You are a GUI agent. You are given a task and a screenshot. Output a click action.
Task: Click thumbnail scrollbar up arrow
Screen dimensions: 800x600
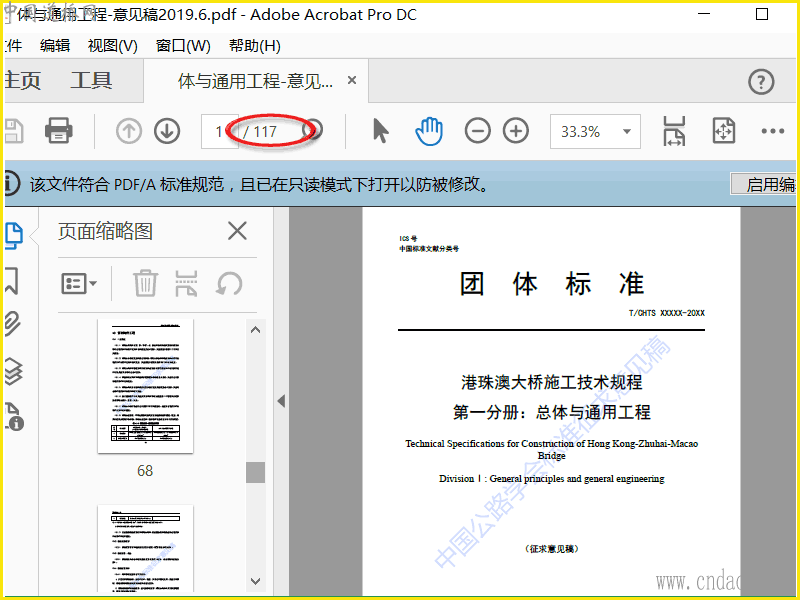256,330
